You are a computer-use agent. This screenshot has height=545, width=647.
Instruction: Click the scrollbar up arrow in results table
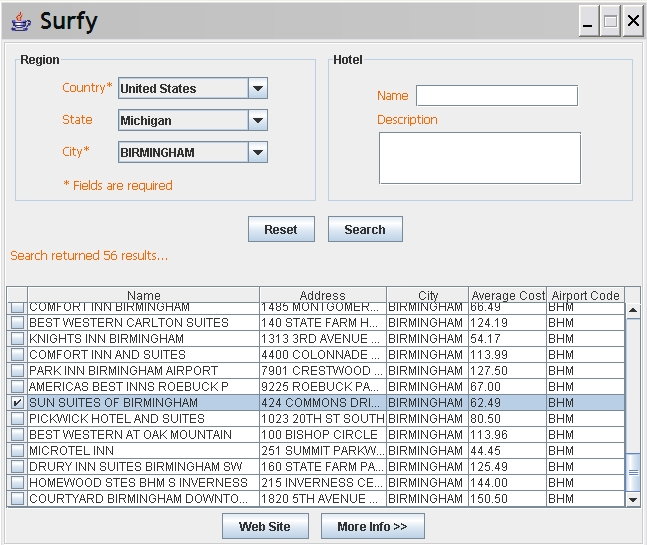click(633, 311)
